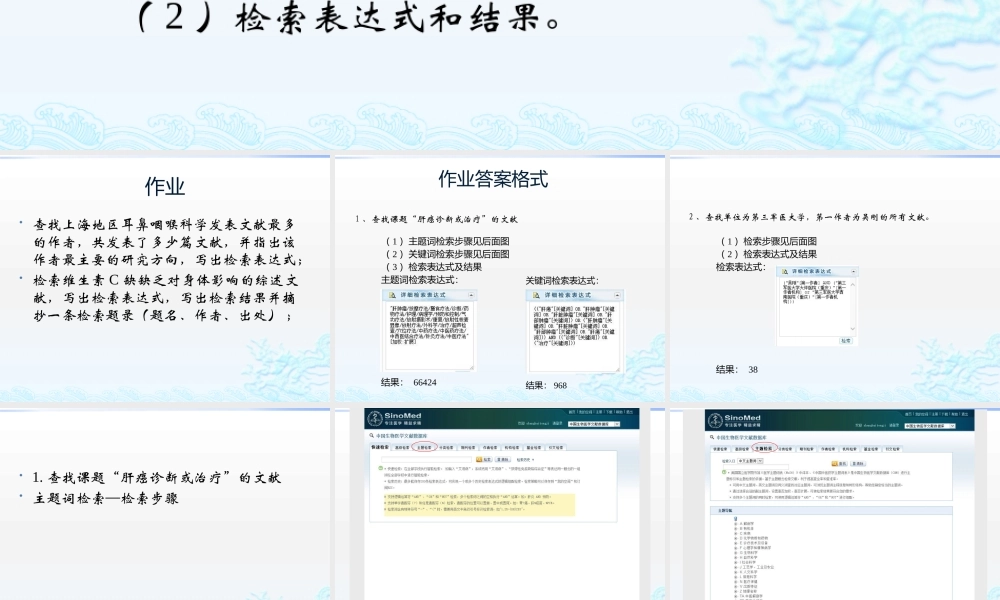The image size is (1000, 600).
Task: Click the icon in the 主题词检索表达式 box header
Action: coord(392,297)
